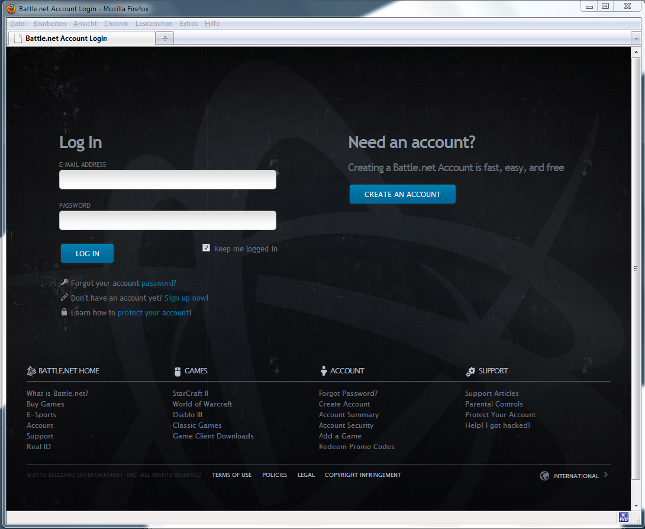The image size is (645, 529).
Task: Open the TERMS OF USE link
Action: [x=232, y=475]
